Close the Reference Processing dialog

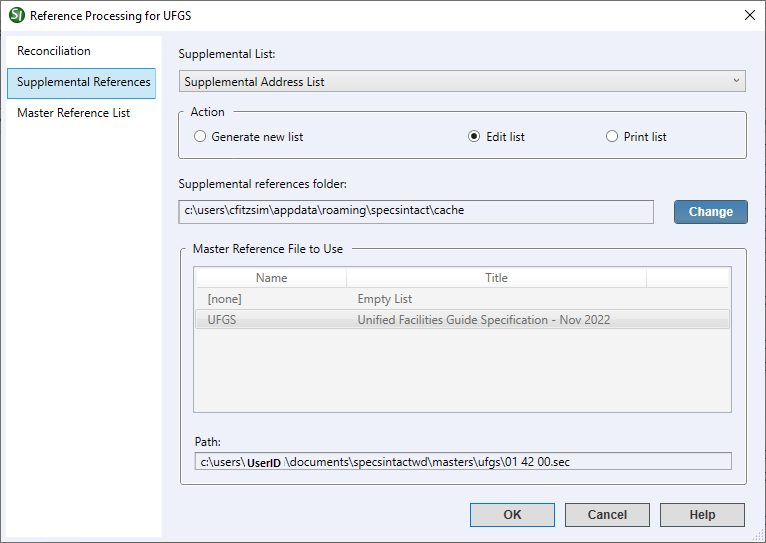click(749, 15)
